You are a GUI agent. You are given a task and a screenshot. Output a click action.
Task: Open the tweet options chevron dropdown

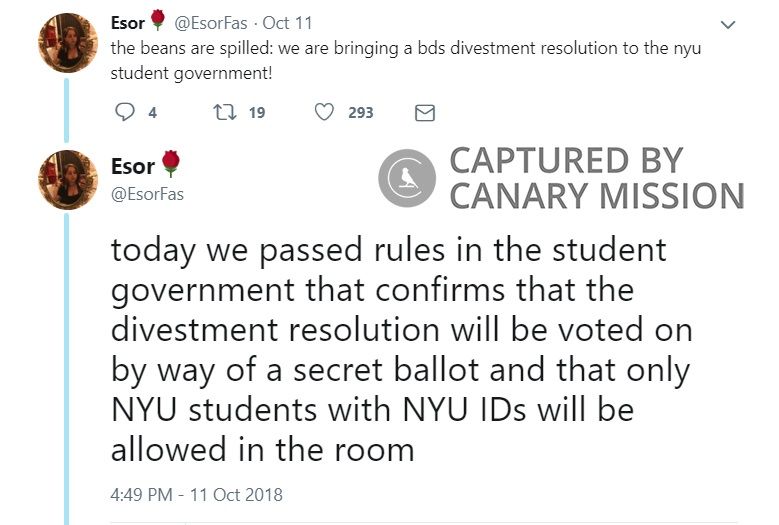click(728, 23)
